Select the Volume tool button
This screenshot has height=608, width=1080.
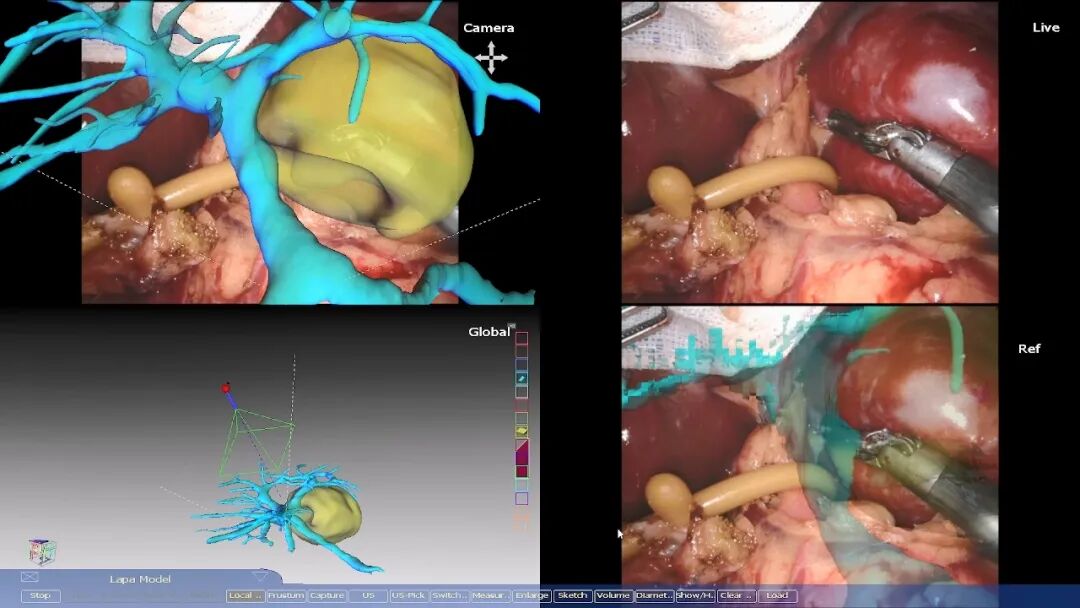point(613,596)
